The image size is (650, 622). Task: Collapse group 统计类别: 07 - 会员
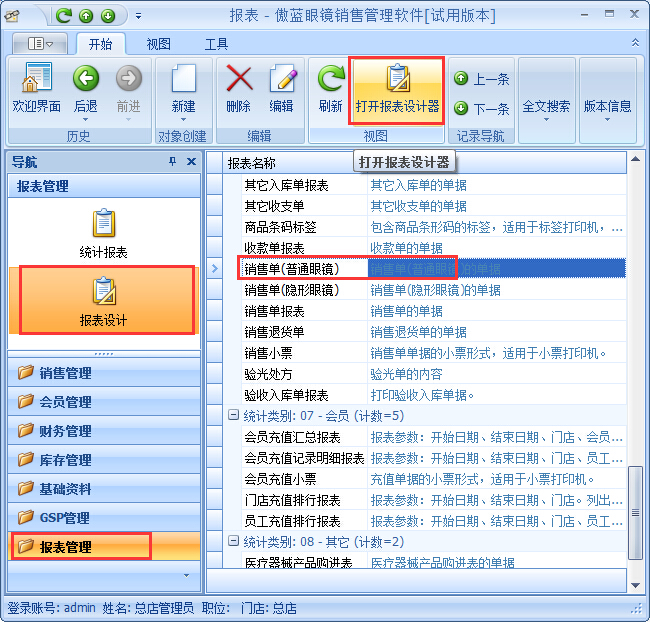[x=233, y=416]
